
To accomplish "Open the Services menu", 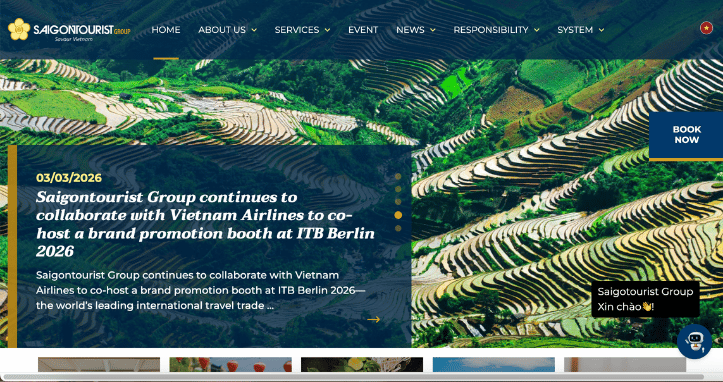I will pyautogui.click(x=296, y=30).
